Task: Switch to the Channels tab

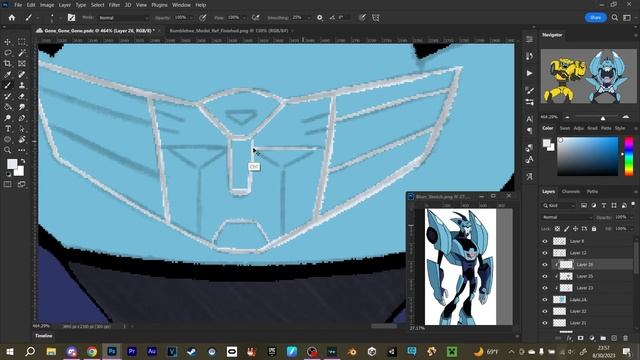Action: coord(571,191)
